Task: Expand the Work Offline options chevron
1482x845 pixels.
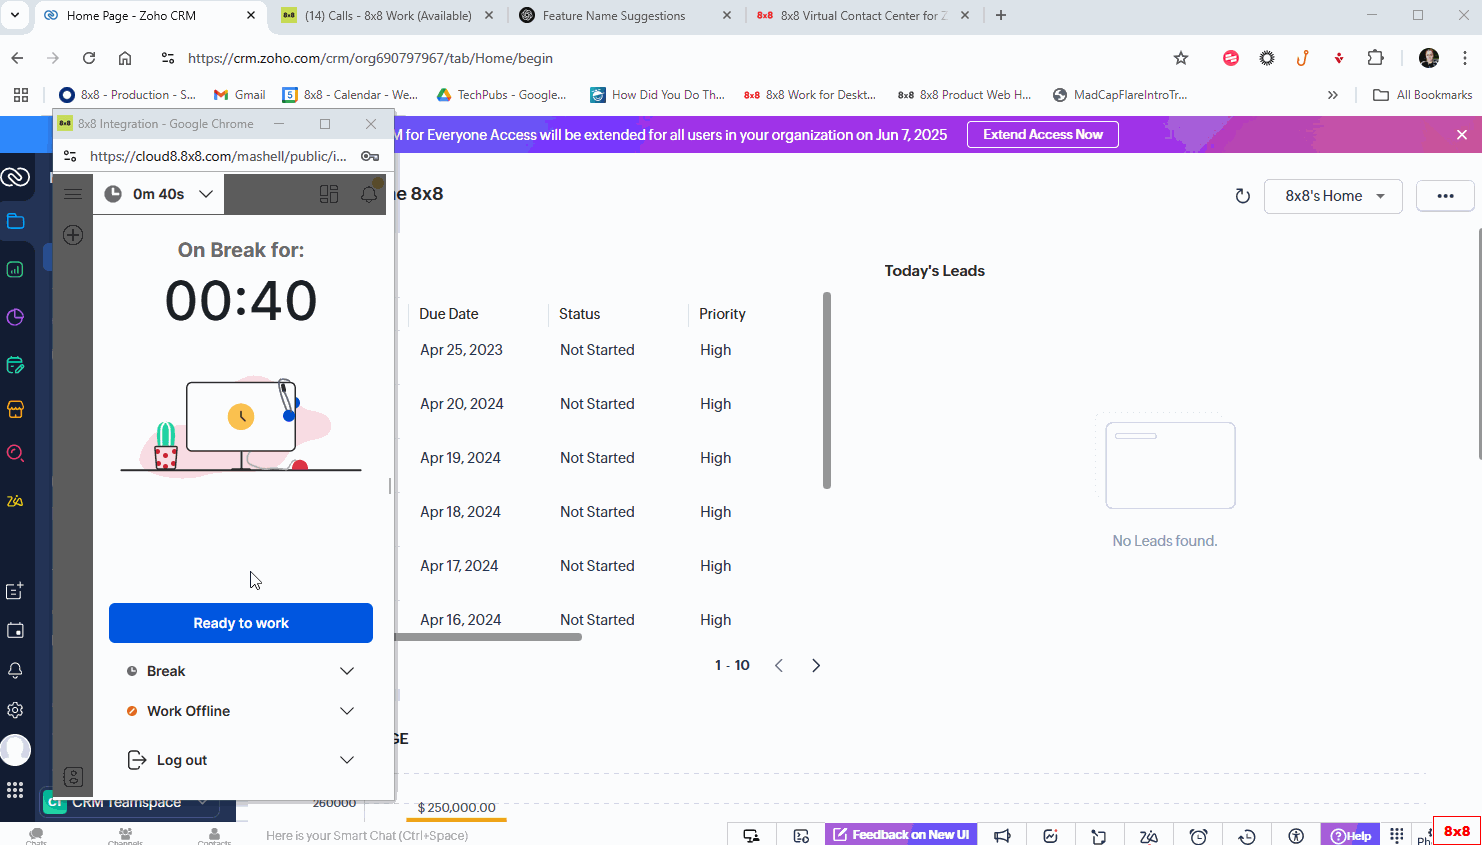Action: (347, 711)
